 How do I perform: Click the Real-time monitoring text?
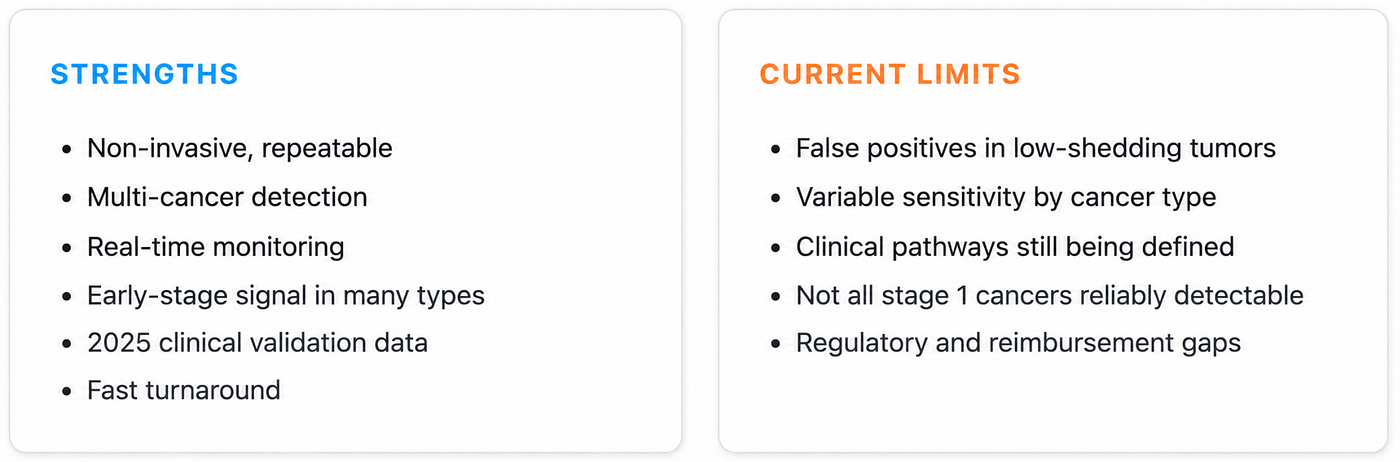click(216, 246)
